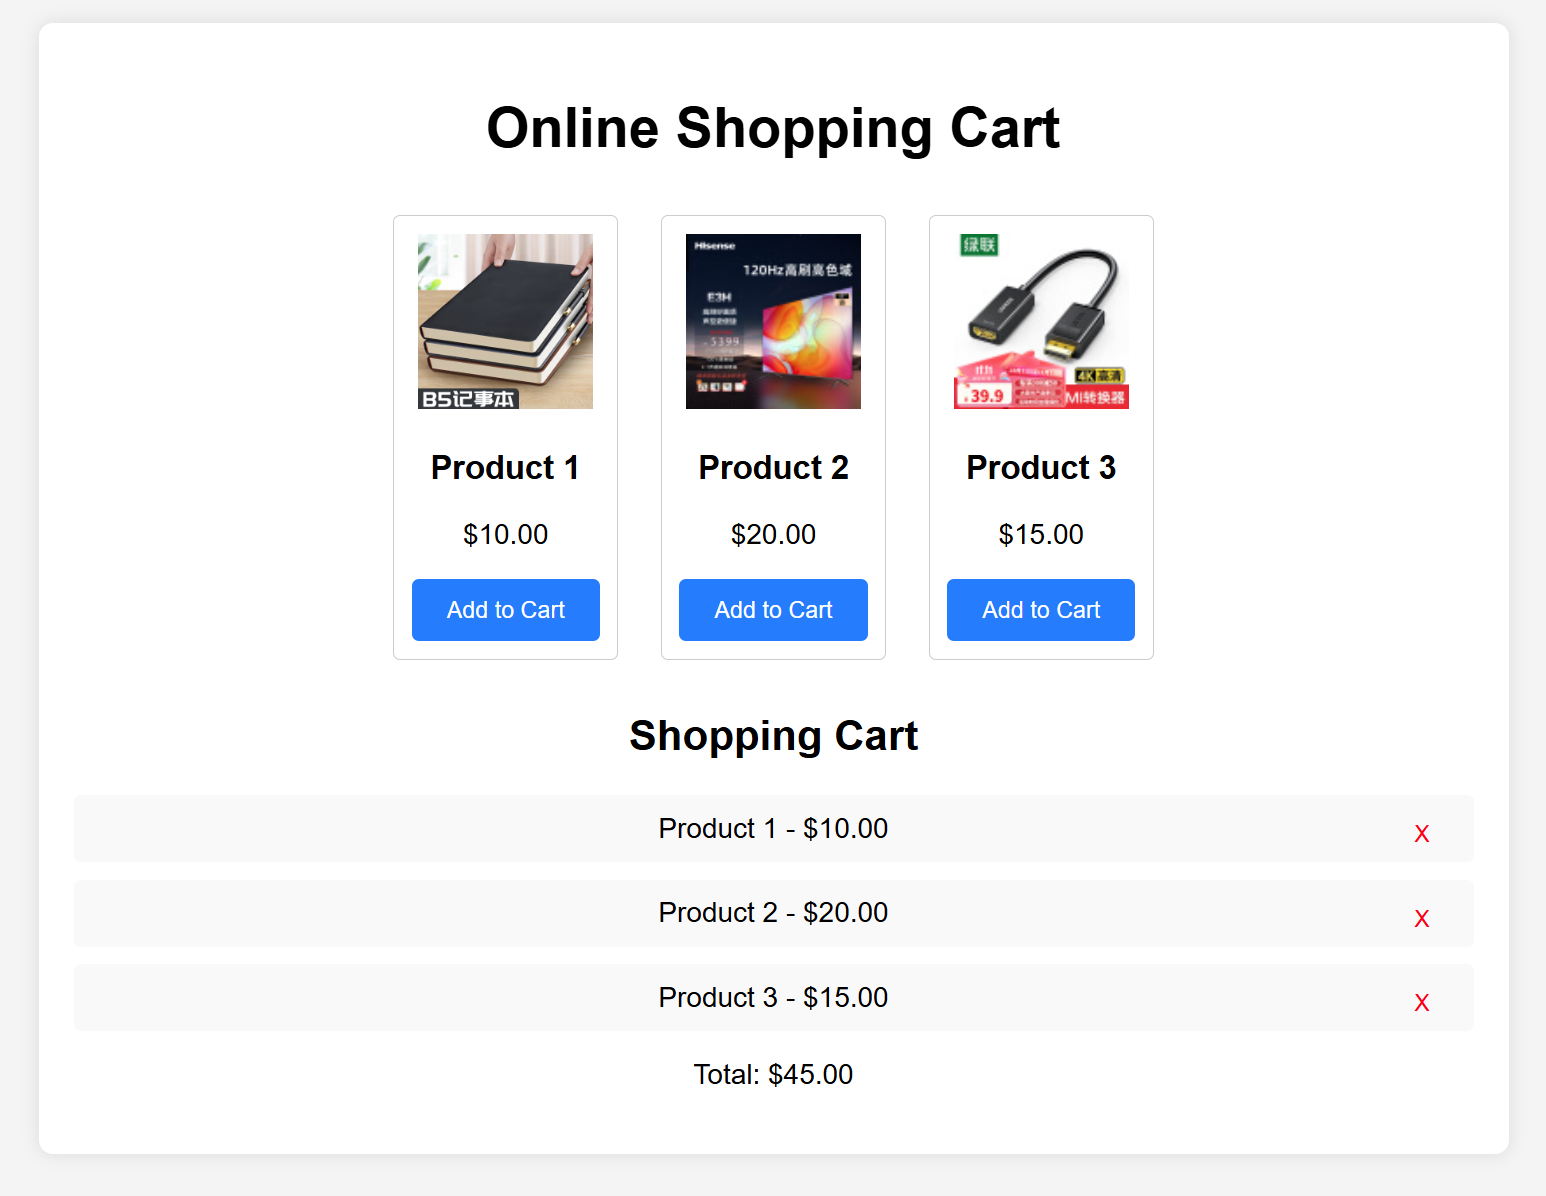Click the Total: $45.00 text

pos(773,1074)
